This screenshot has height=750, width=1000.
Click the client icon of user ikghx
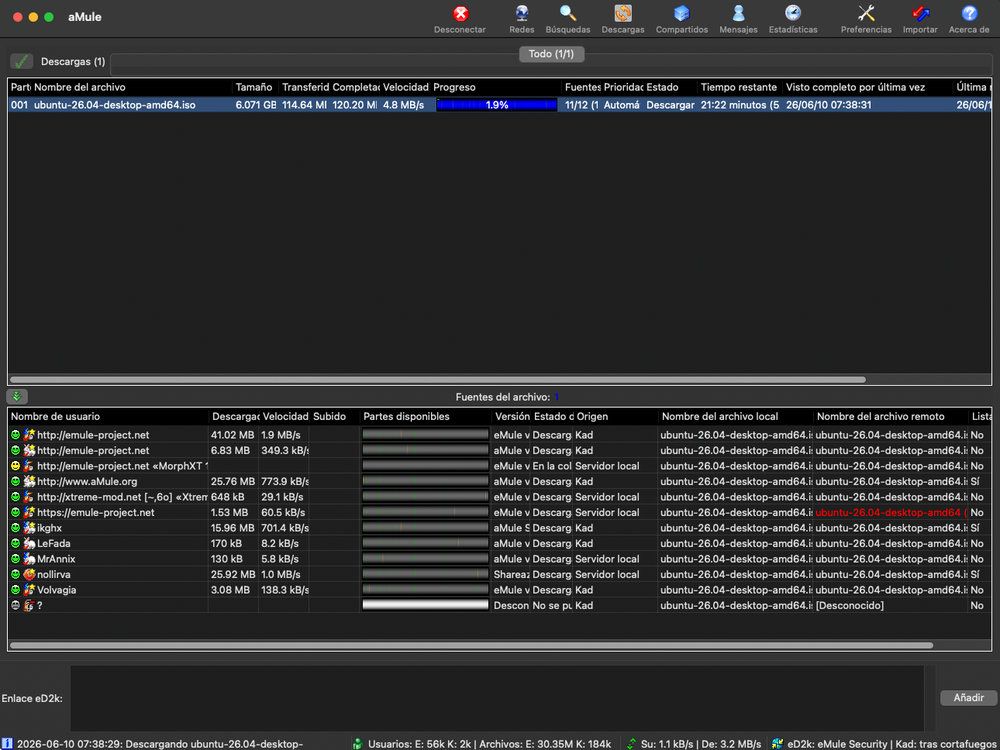29,528
